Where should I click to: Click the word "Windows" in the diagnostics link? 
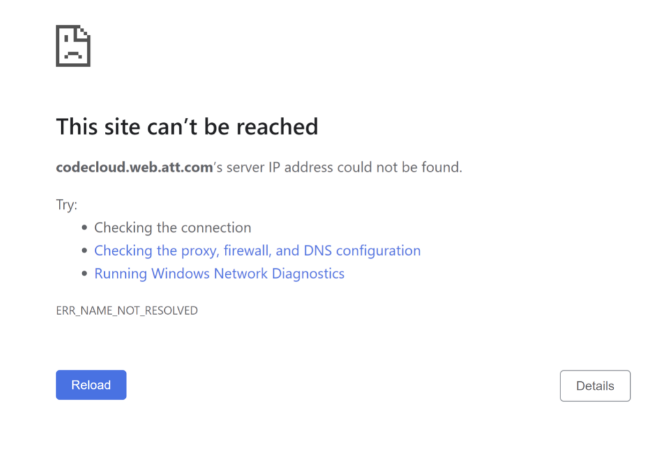click(180, 274)
